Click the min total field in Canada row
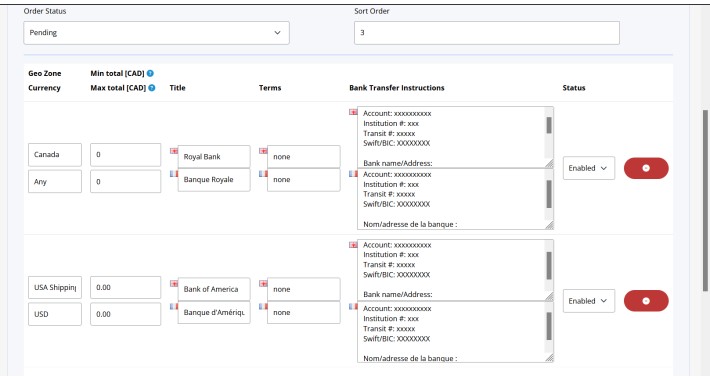This screenshot has width=710, height=380. tap(125, 155)
